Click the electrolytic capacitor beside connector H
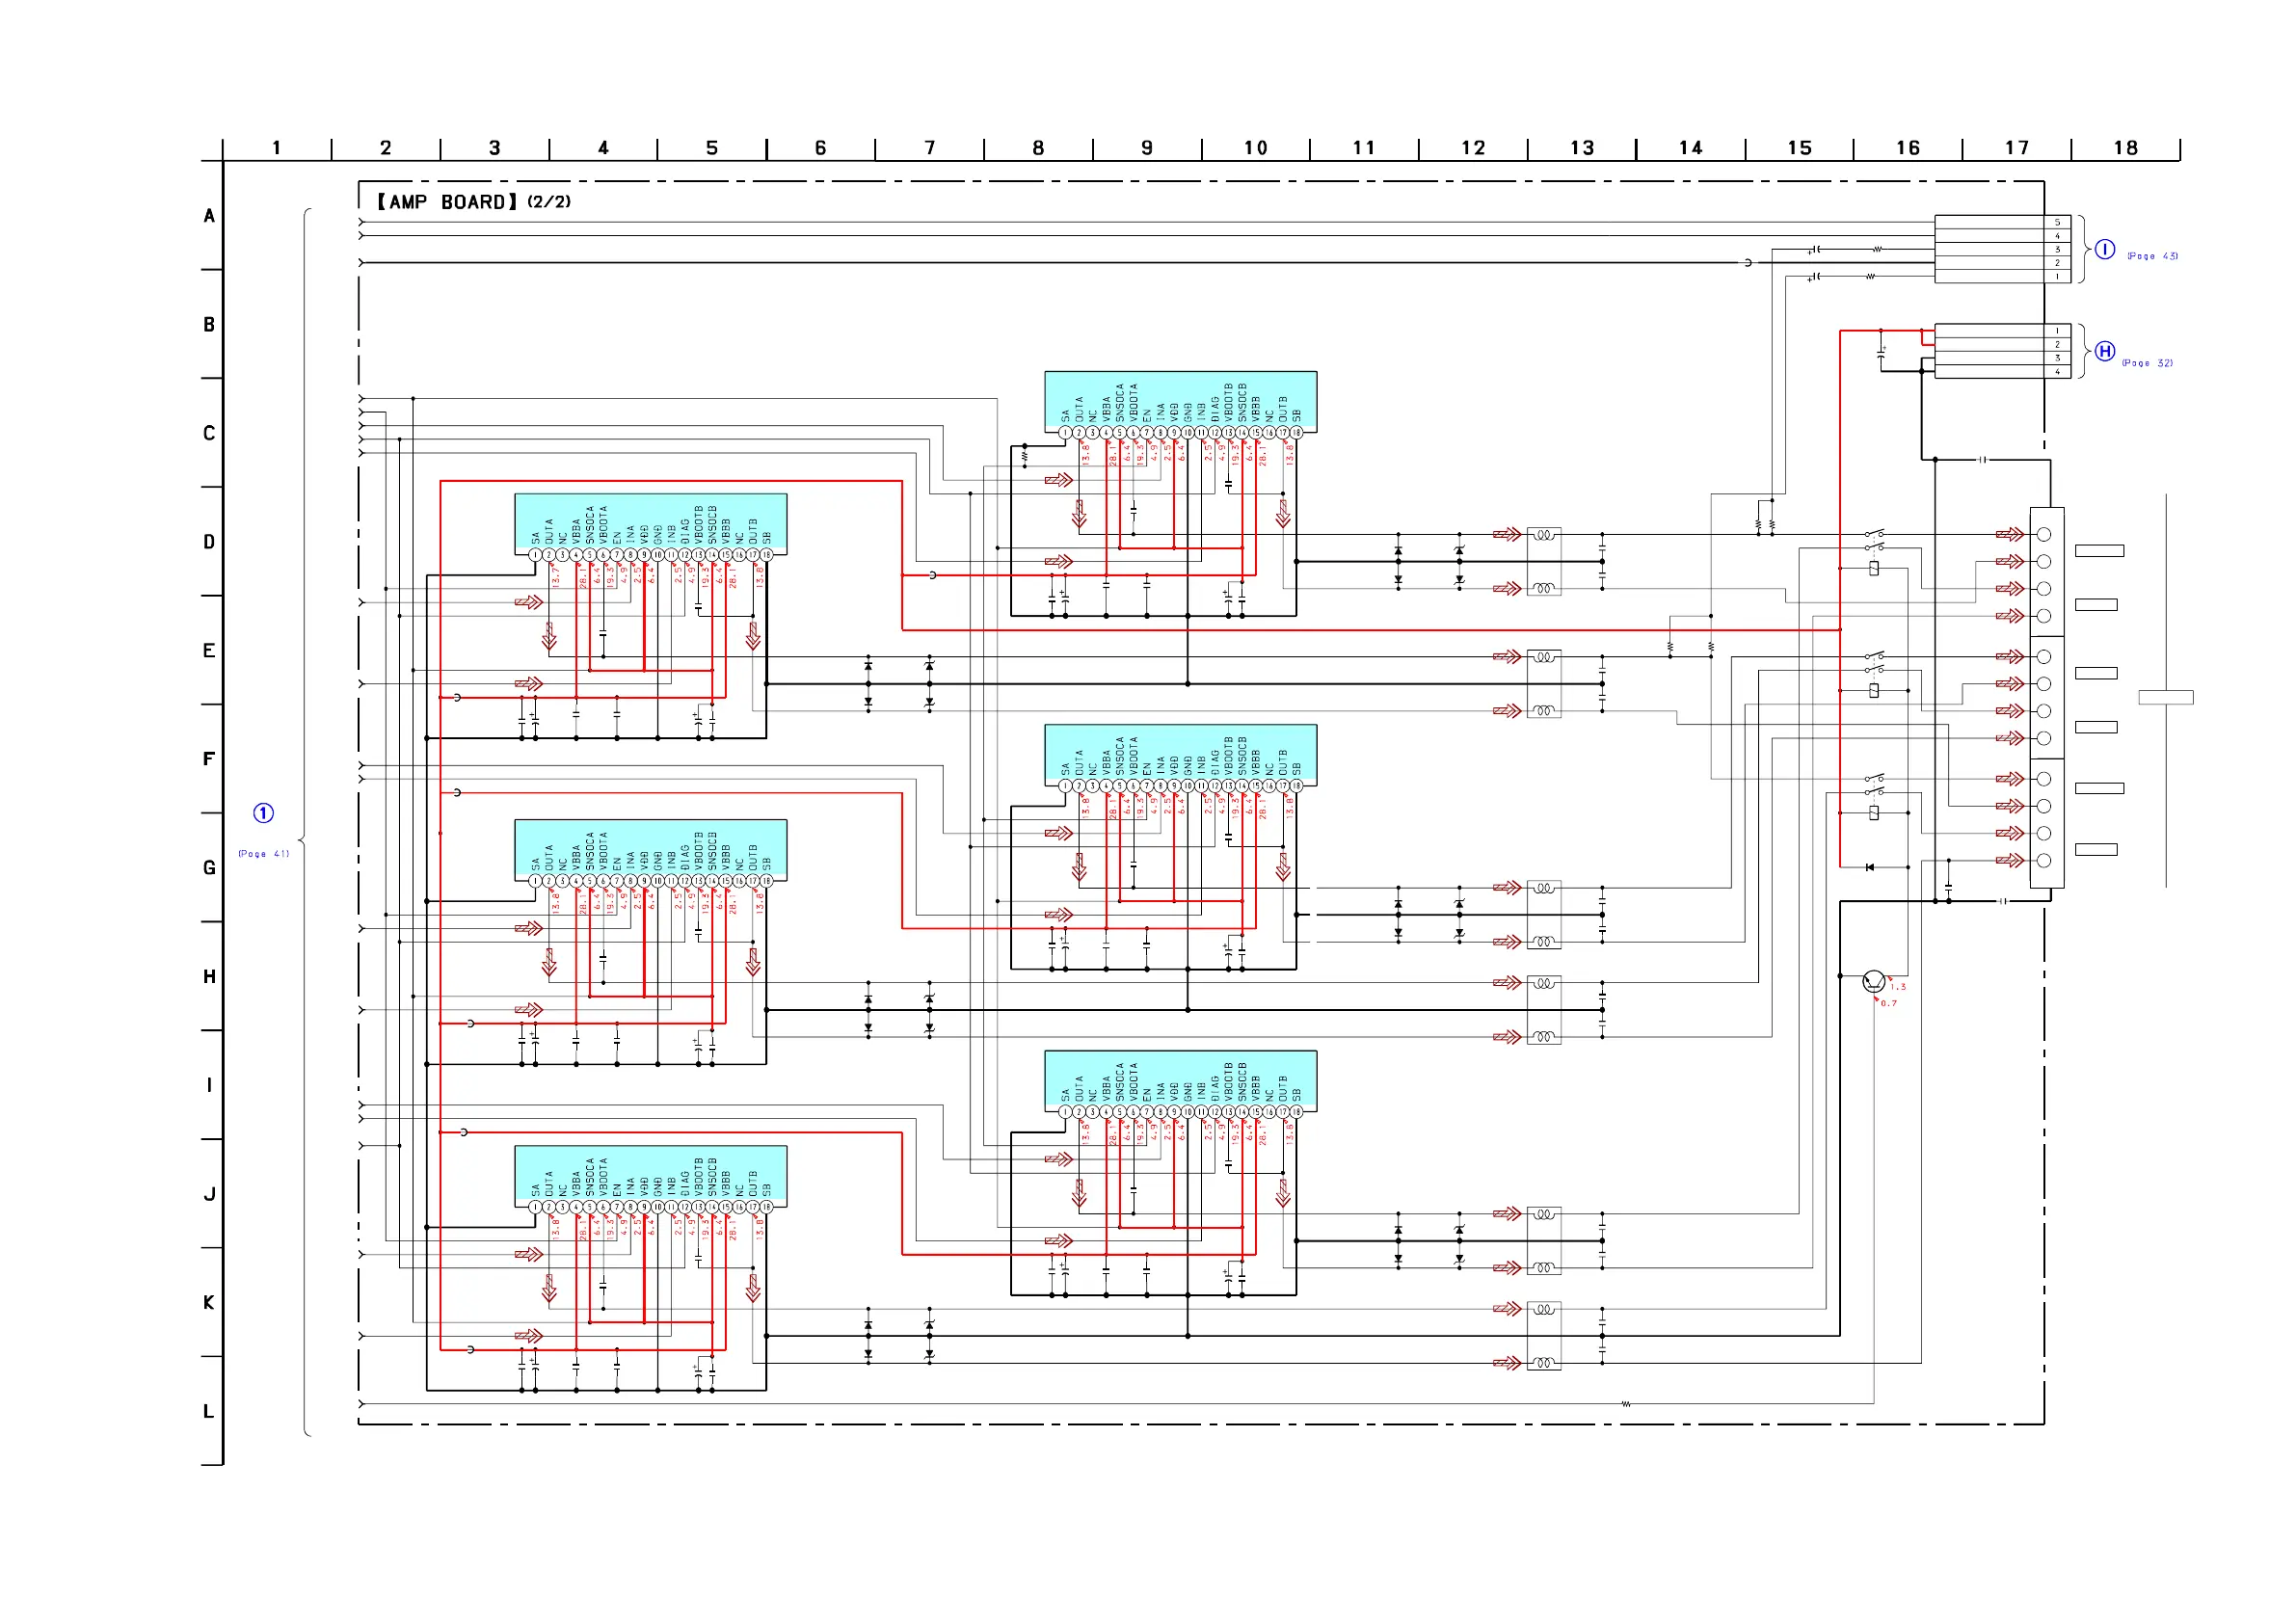This screenshot has width=2296, height=1623. (x=1881, y=353)
